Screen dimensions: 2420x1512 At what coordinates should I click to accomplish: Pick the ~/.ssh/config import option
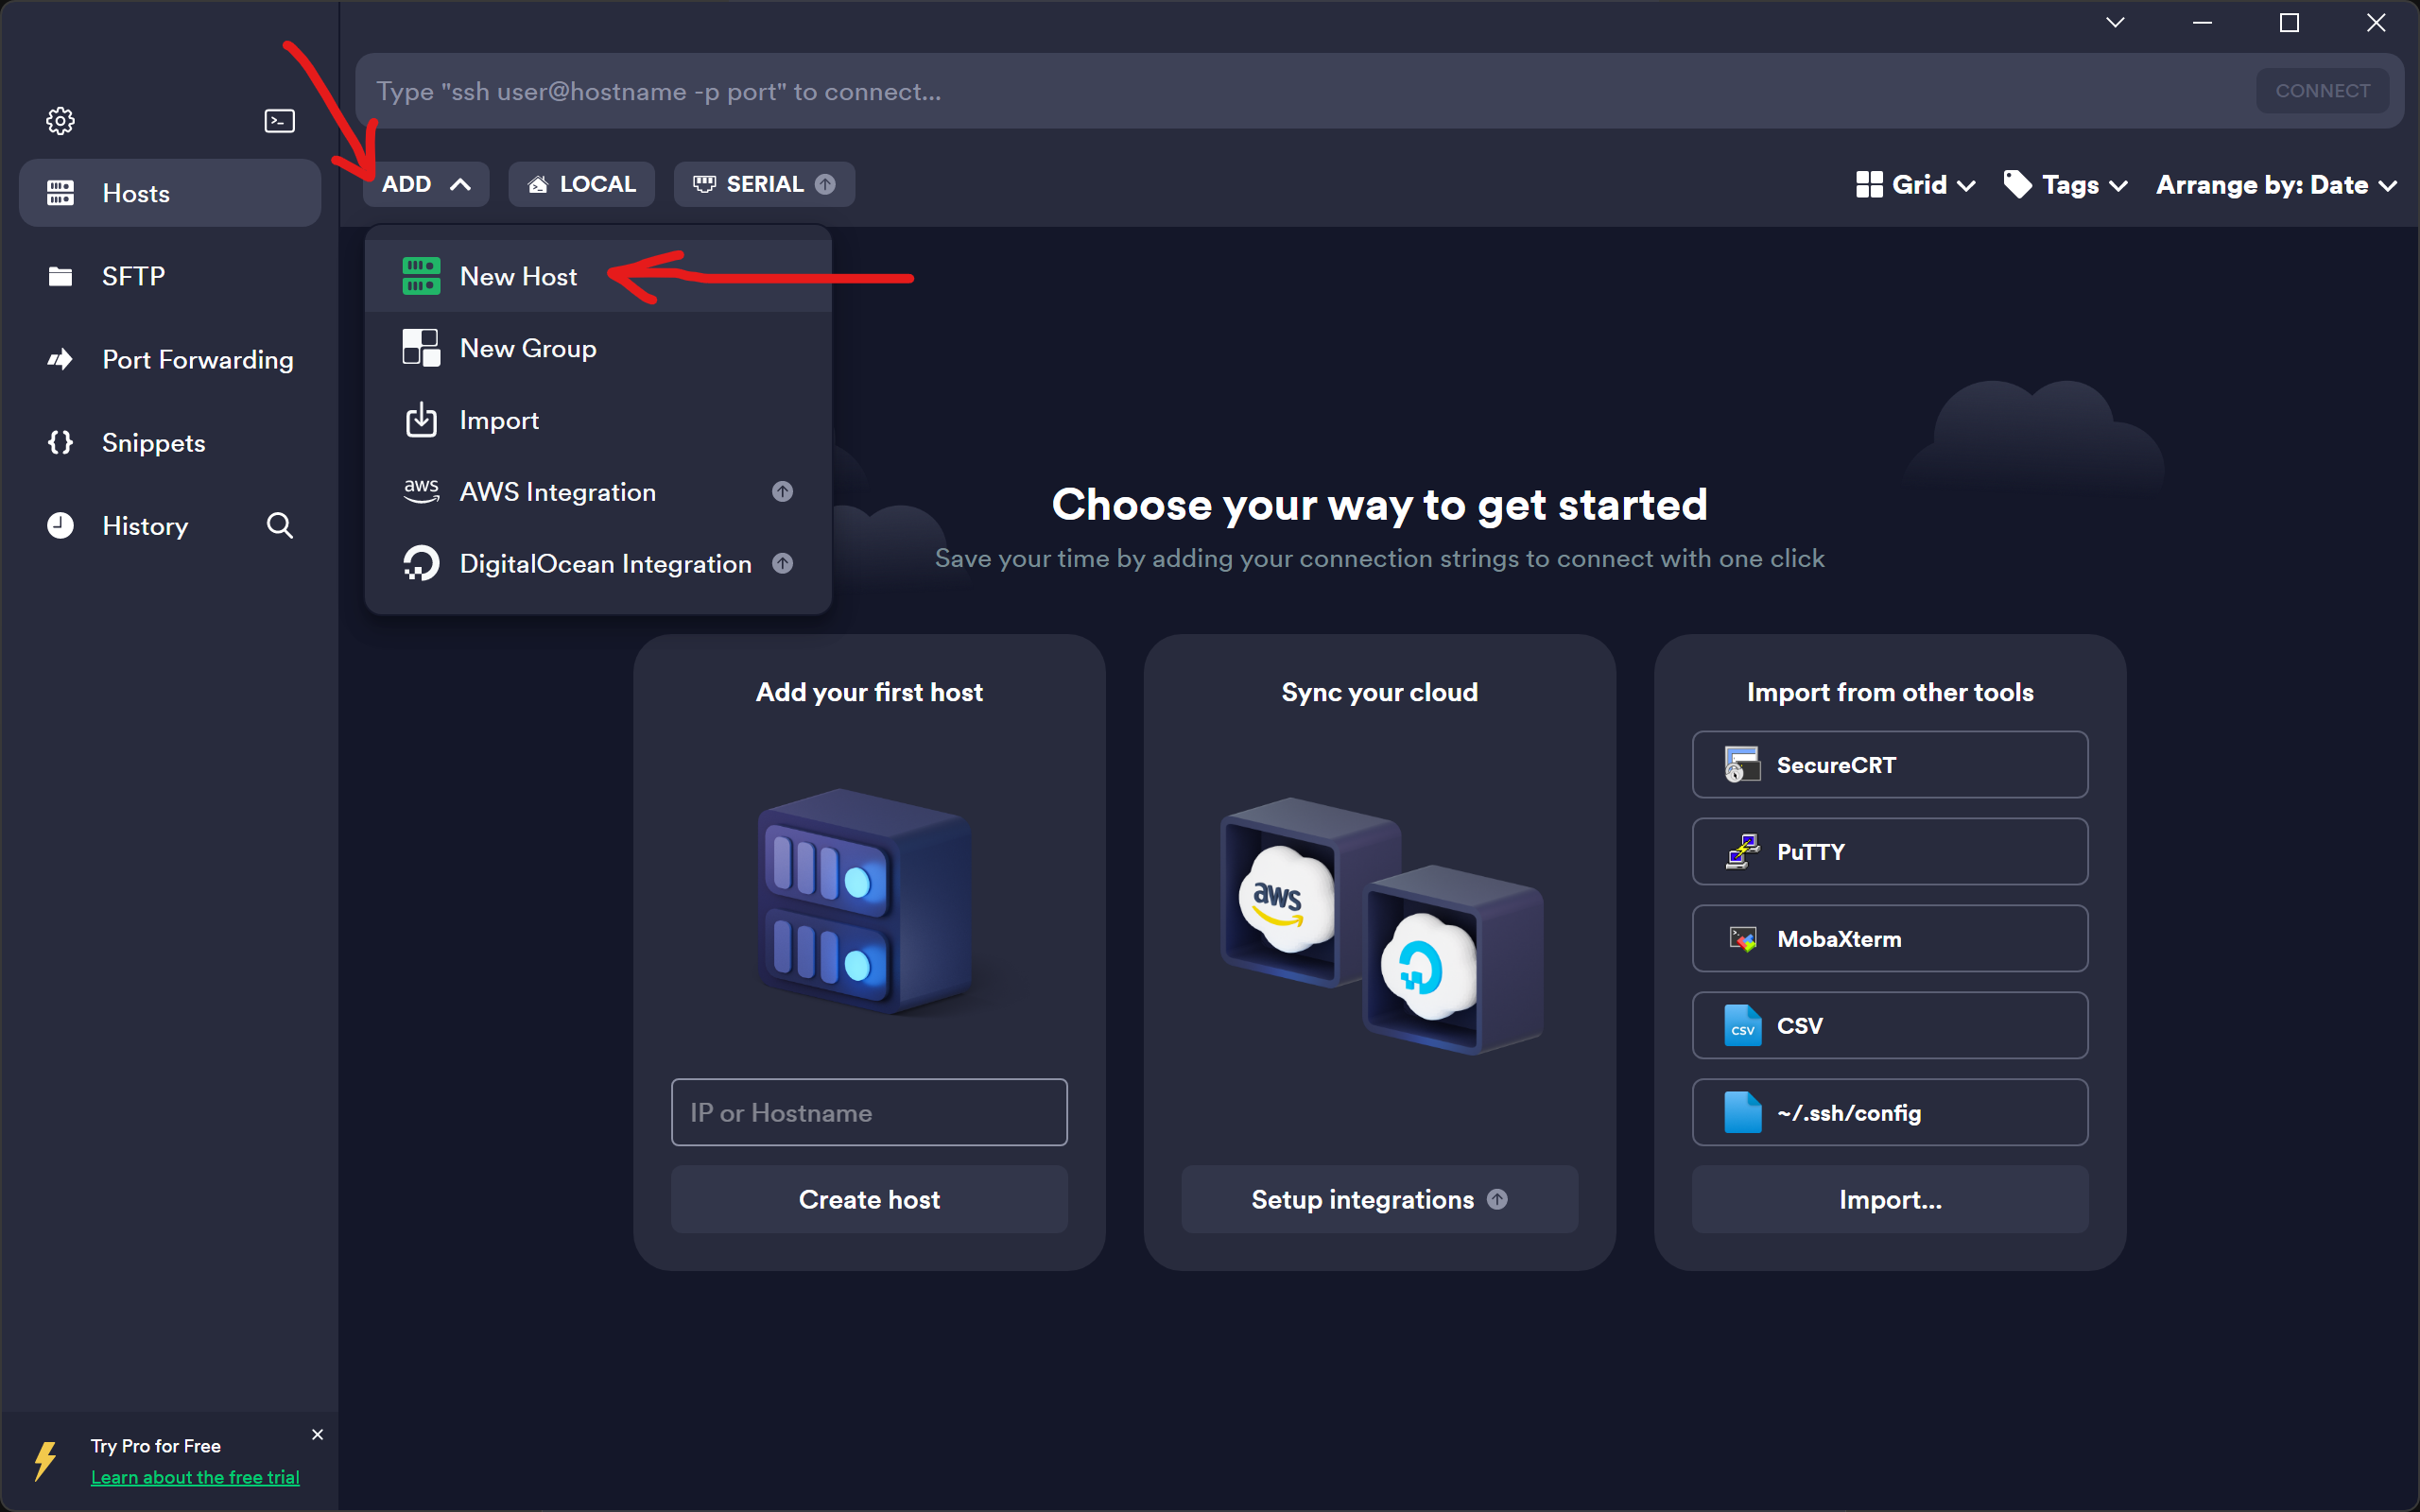tap(1889, 1113)
